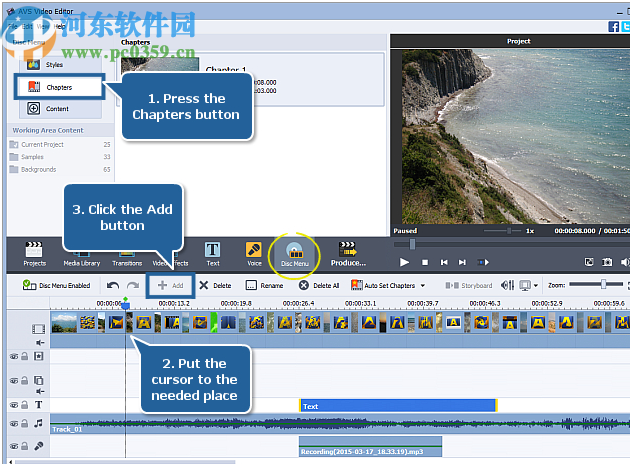
Task: Click the timeline horizontal scrollbar
Action: pyautogui.click(x=125, y=462)
